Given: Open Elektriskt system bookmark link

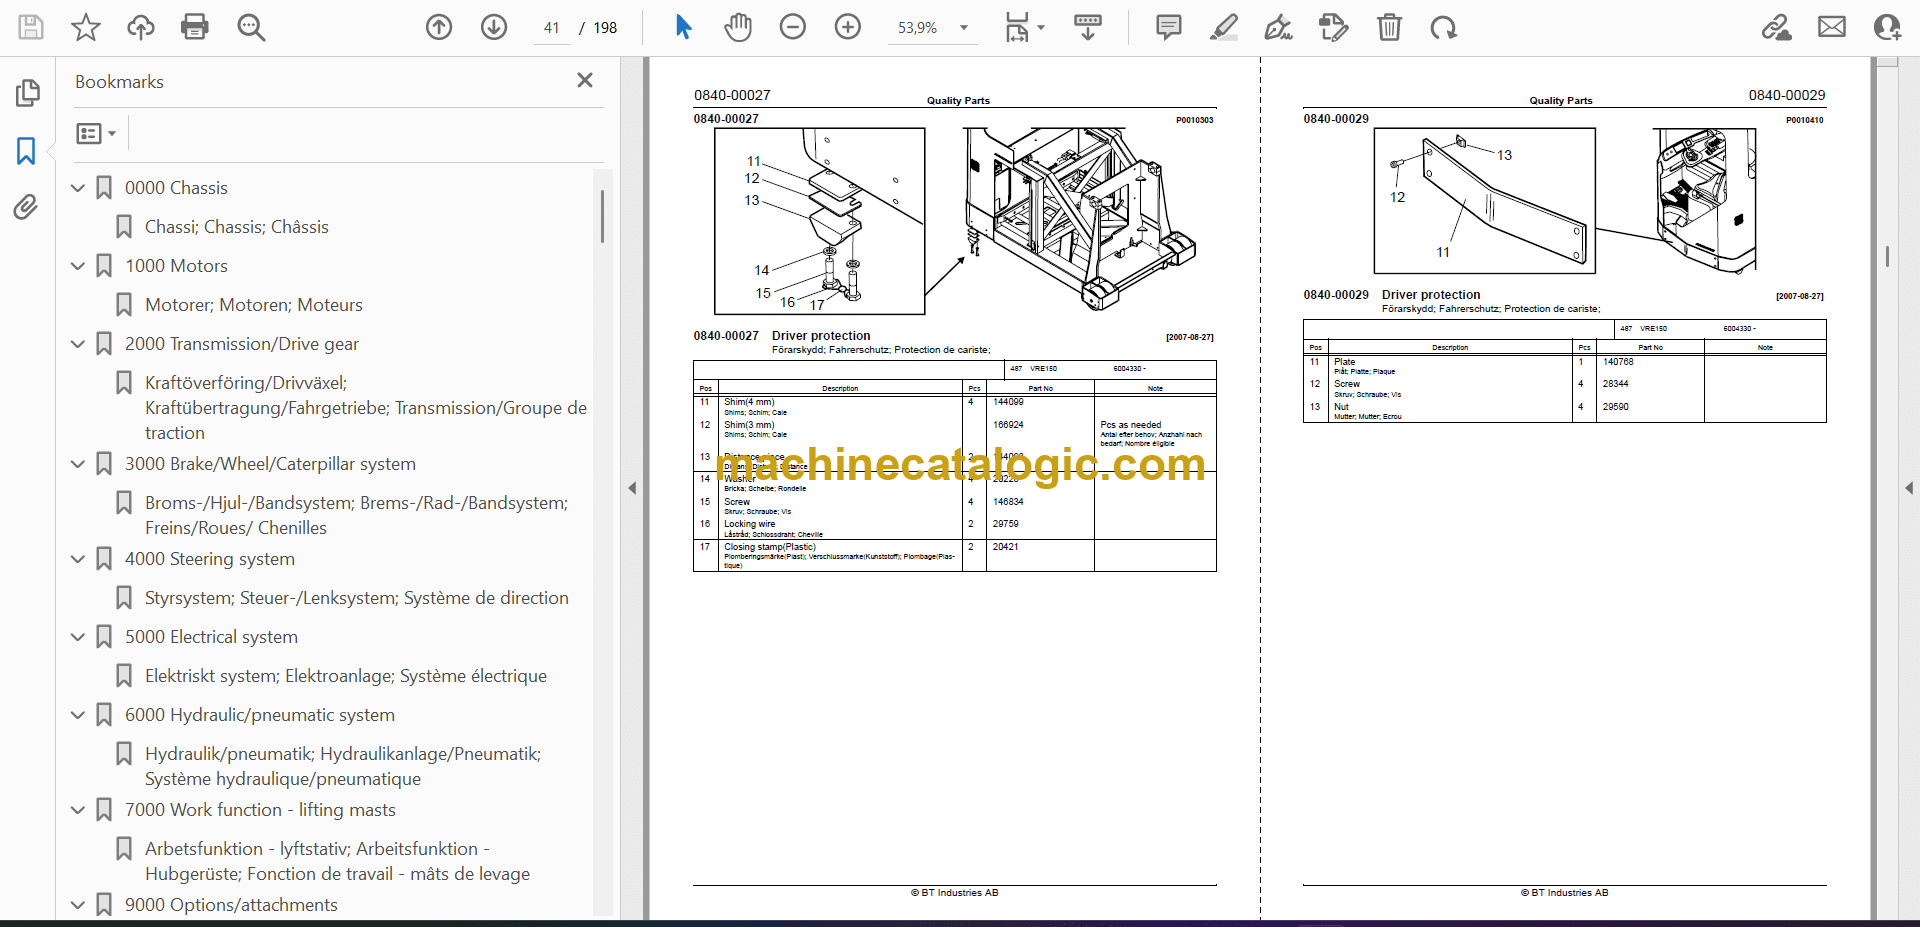Looking at the screenshot, I should tap(345, 676).
